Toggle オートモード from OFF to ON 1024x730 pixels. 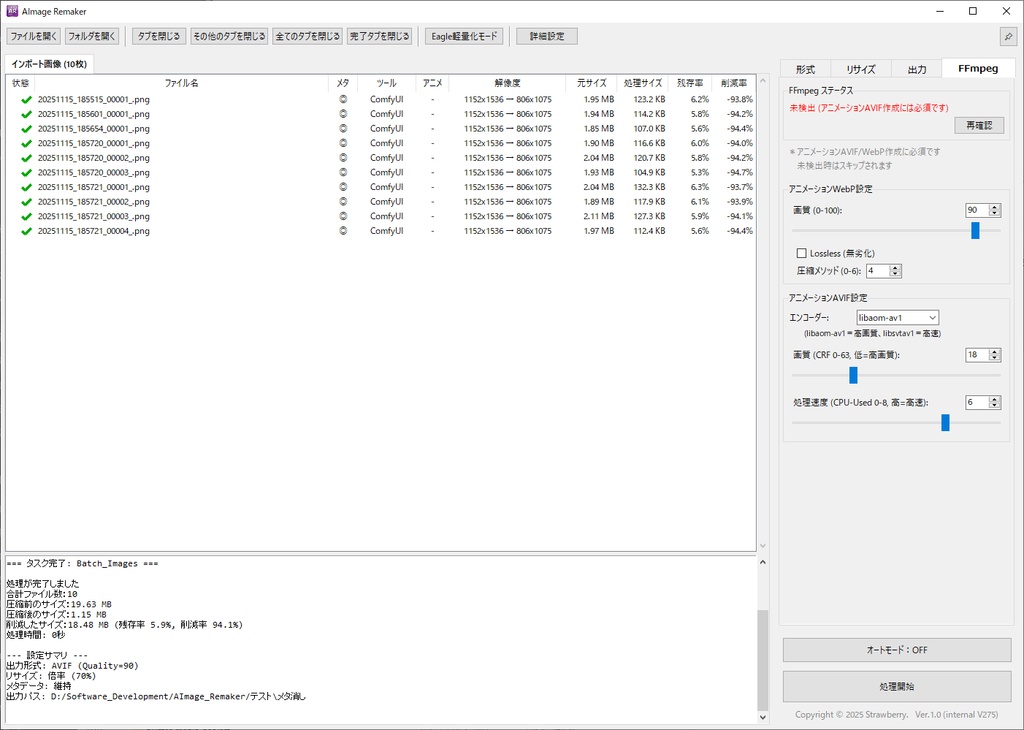[895, 649]
